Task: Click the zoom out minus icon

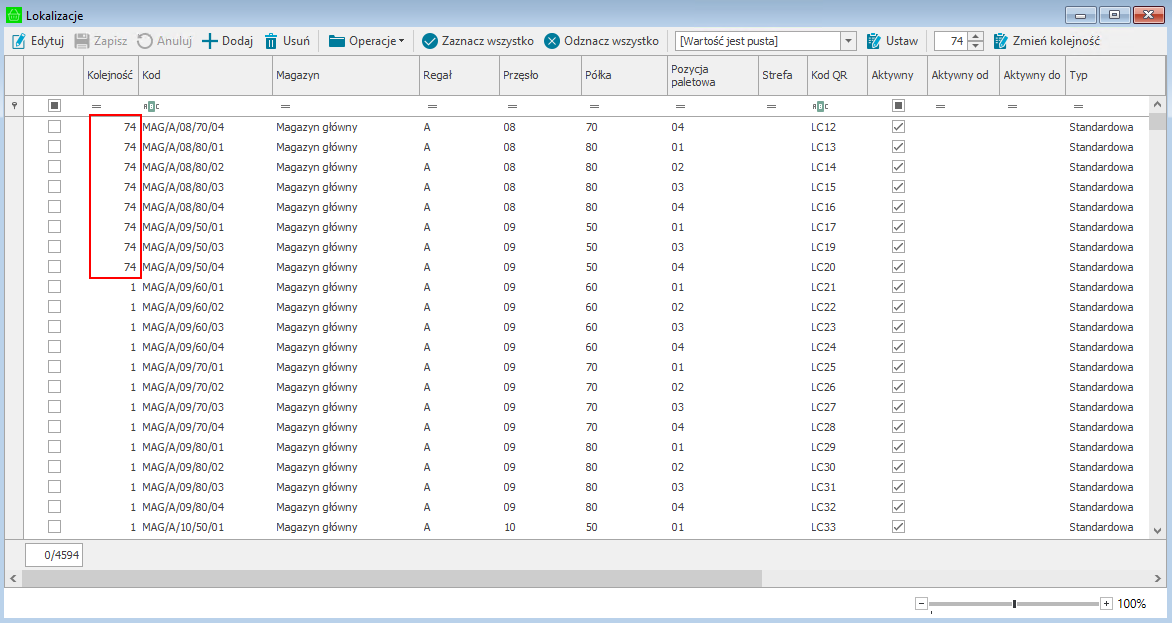Action: (921, 604)
